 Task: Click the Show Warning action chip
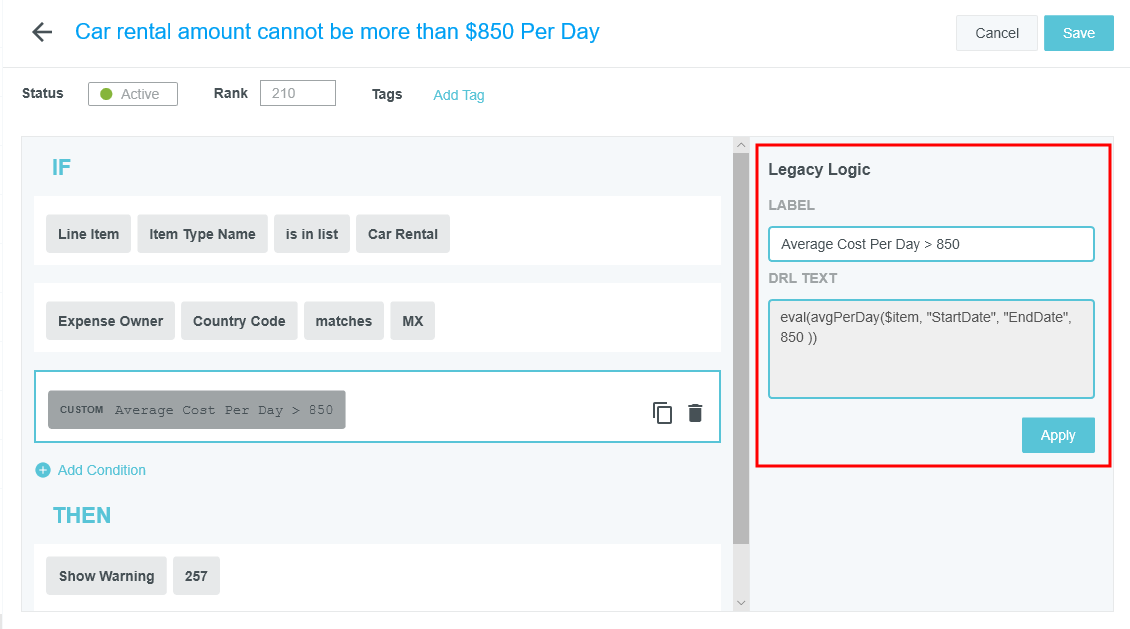tap(106, 576)
